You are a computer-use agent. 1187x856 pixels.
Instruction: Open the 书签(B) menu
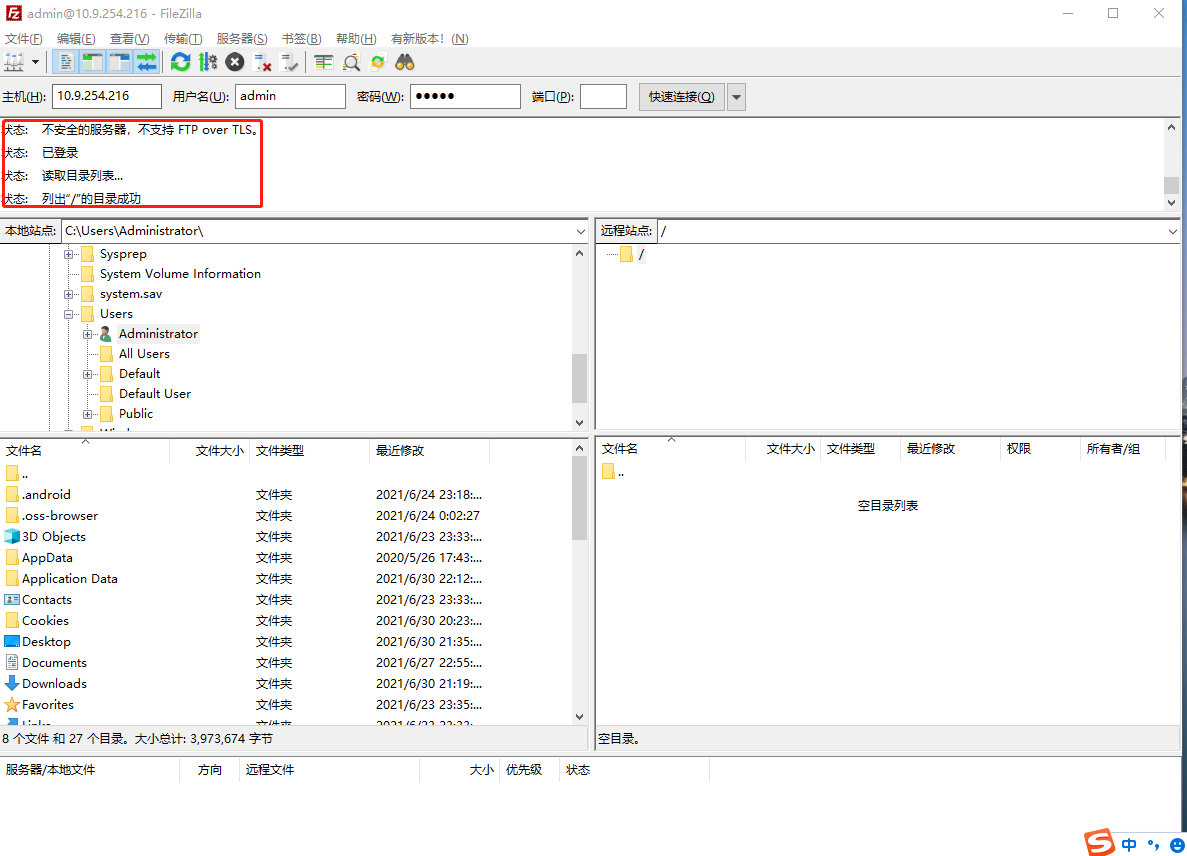[x=301, y=39]
